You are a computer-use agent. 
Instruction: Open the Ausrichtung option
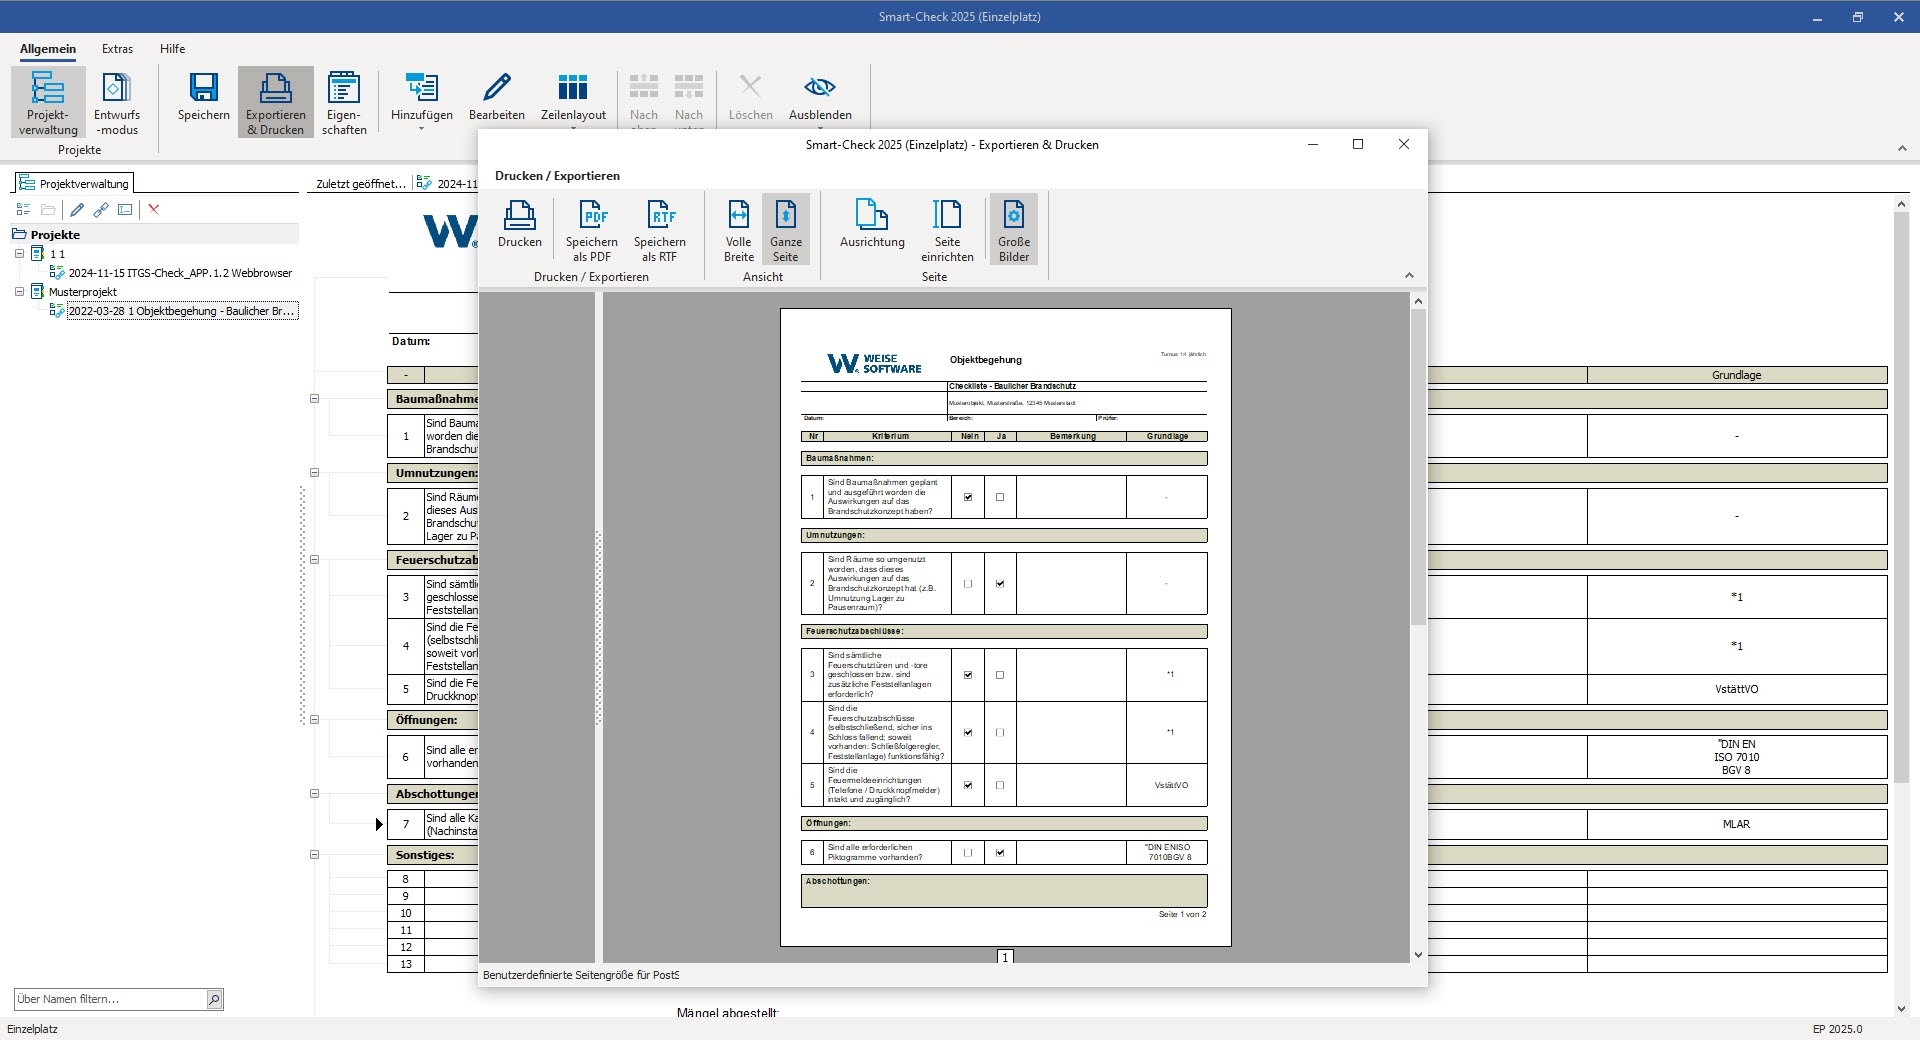click(x=872, y=223)
